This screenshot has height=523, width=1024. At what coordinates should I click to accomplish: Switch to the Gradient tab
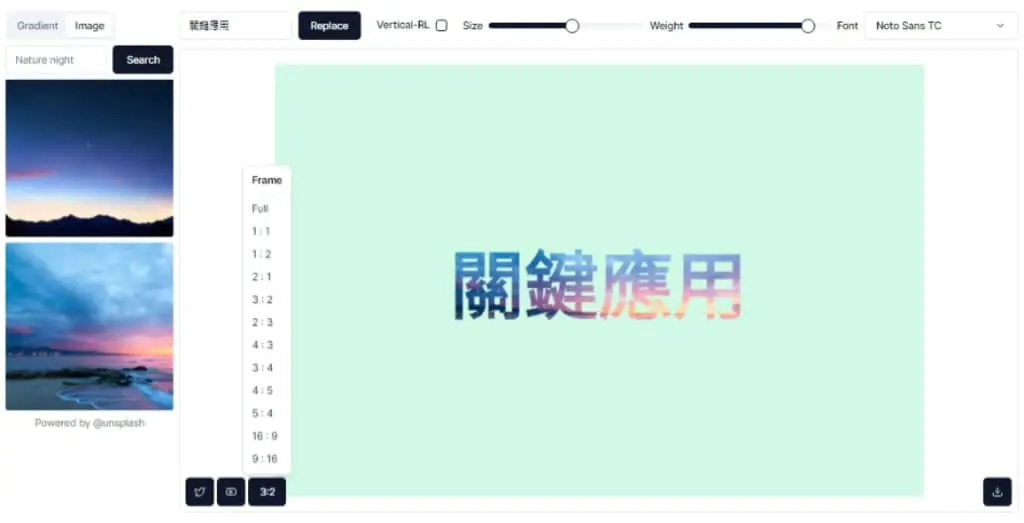(x=37, y=26)
